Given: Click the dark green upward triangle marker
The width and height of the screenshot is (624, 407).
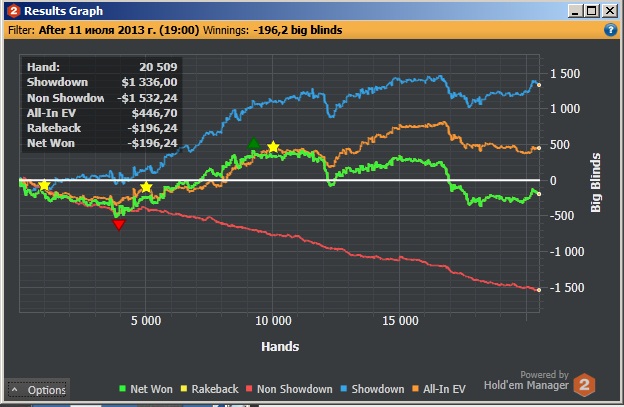Looking at the screenshot, I should 254,143.
